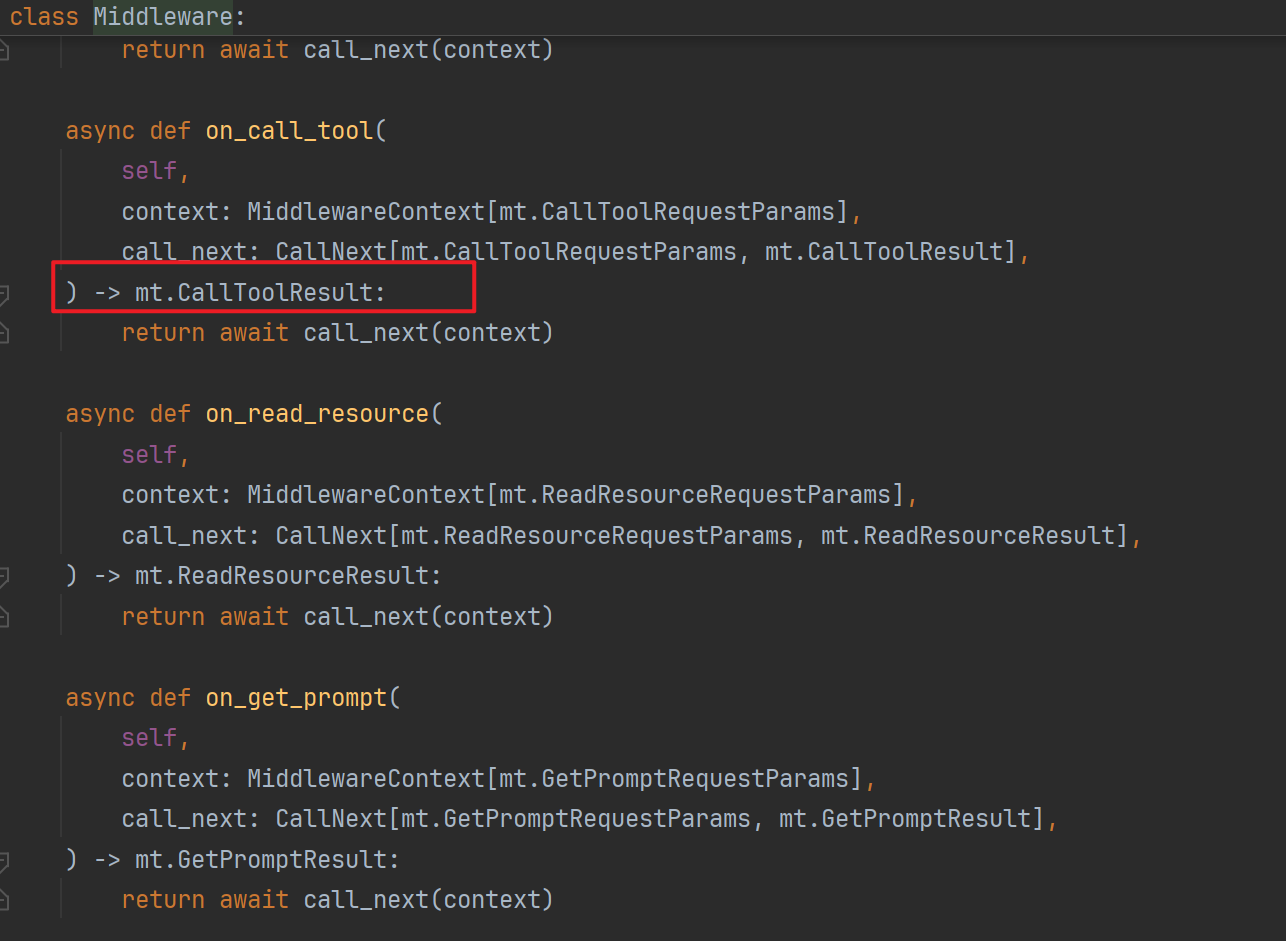The width and height of the screenshot is (1286, 941).
Task: Click MiddlewareContext[mt.CallToolRequestParams] type annotation
Action: (547, 212)
